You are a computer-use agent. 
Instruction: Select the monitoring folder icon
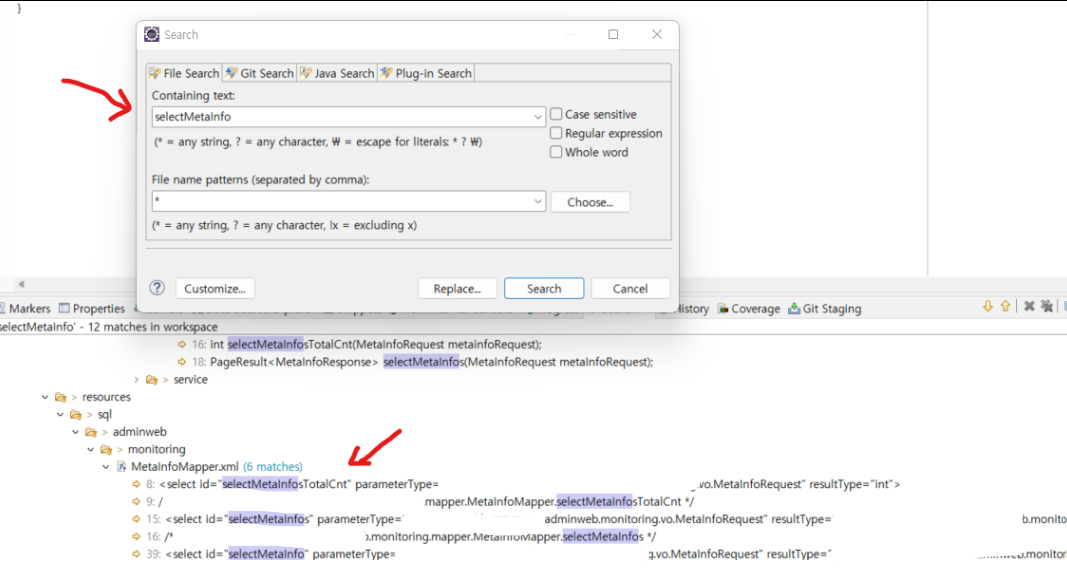point(106,450)
